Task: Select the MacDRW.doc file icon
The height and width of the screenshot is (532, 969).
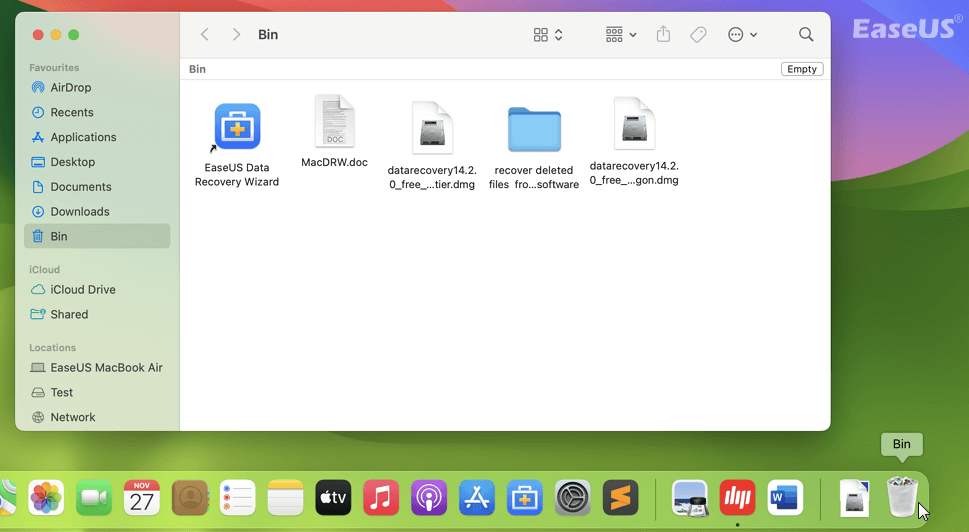Action: click(x=334, y=122)
